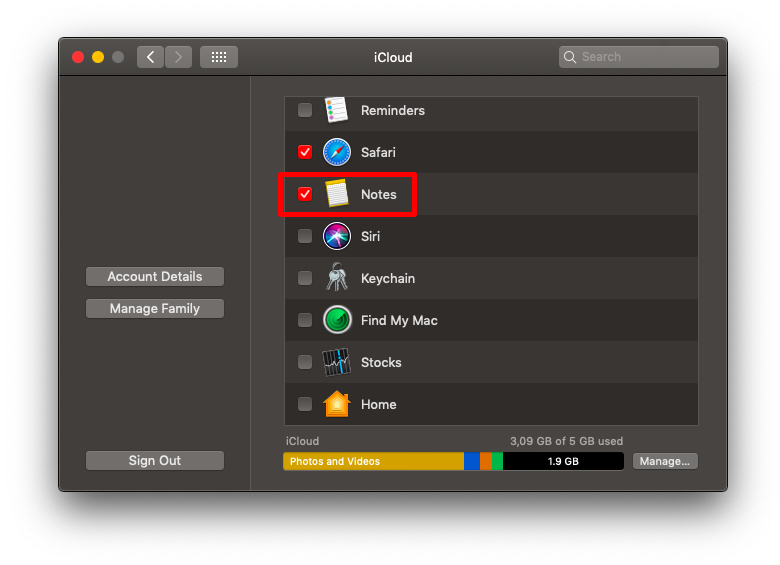This screenshot has height=565, width=780.
Task: Click the Safari label
Action: [378, 152]
